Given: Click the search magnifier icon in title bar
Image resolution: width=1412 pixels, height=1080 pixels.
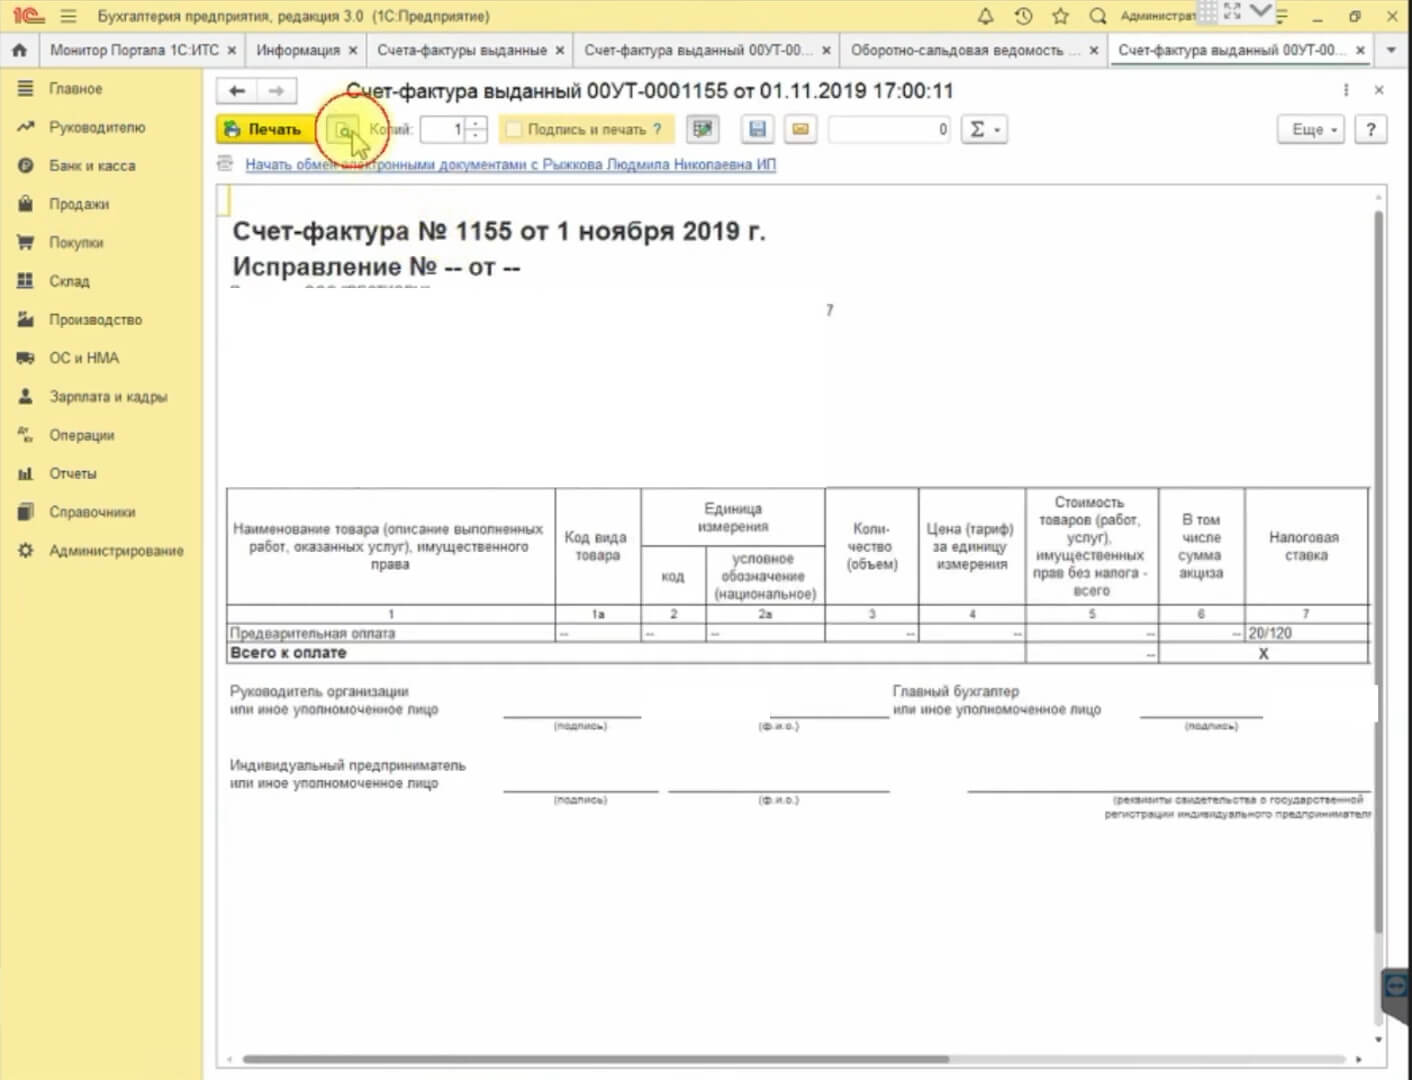Looking at the screenshot, I should click(x=1097, y=16).
